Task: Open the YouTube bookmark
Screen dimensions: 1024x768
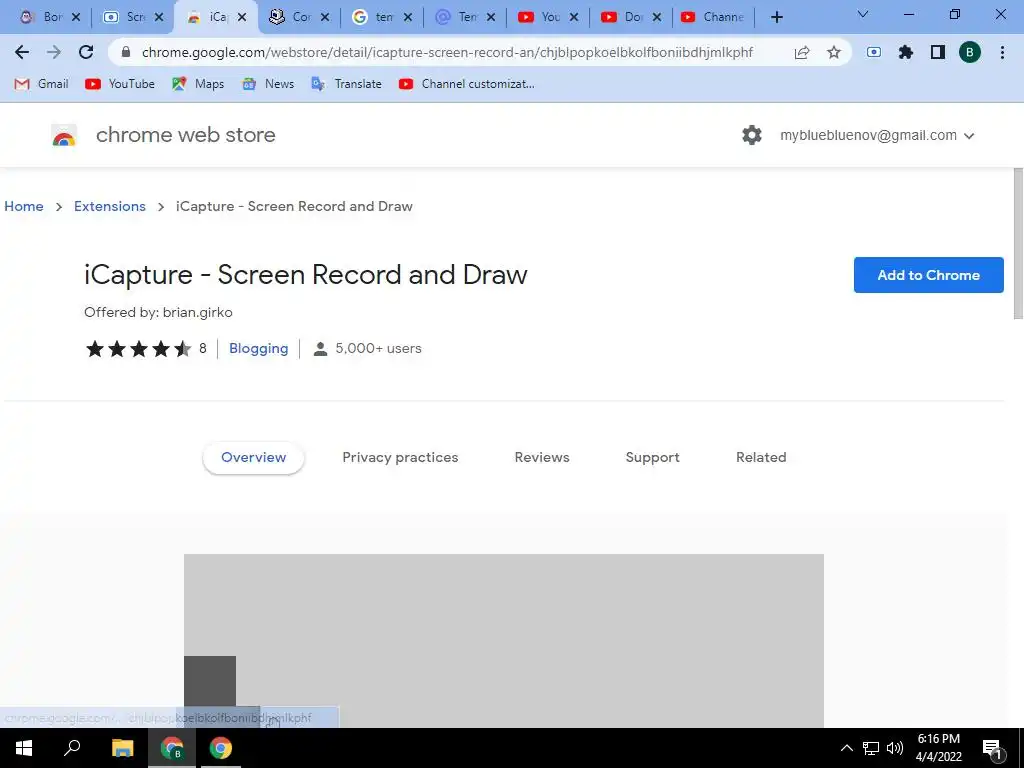Action: point(120,84)
